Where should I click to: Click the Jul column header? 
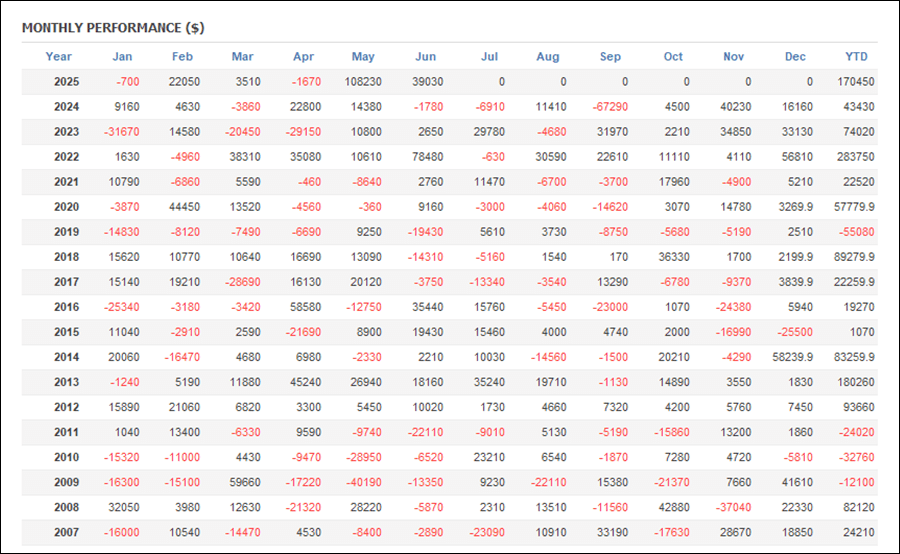pyautogui.click(x=490, y=56)
